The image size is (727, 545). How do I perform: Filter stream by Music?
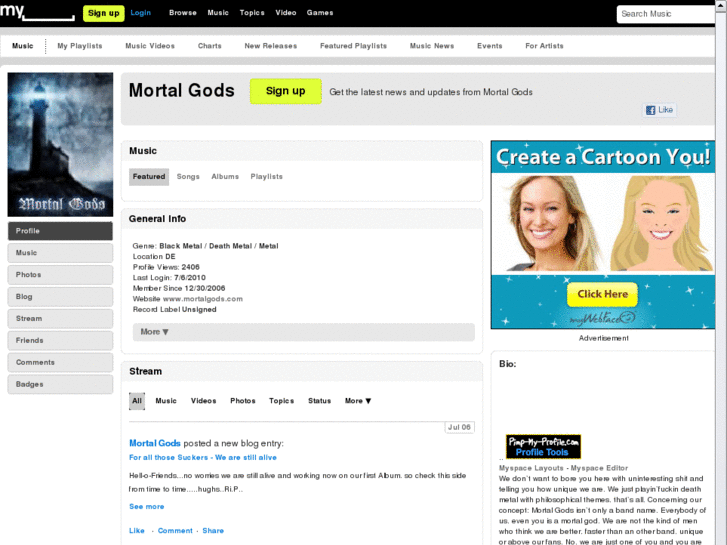[x=166, y=401]
